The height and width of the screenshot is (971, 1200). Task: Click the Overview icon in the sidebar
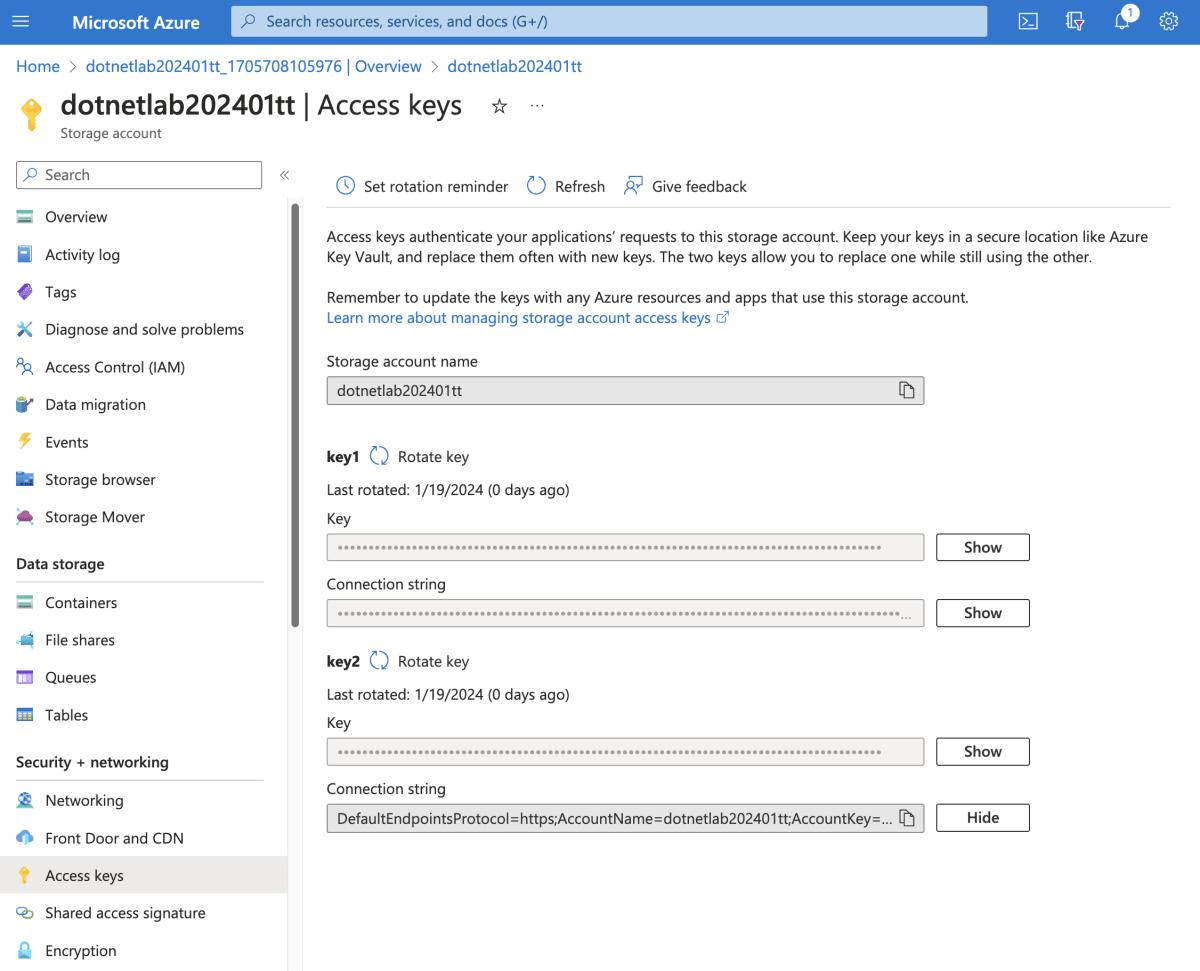(25, 217)
